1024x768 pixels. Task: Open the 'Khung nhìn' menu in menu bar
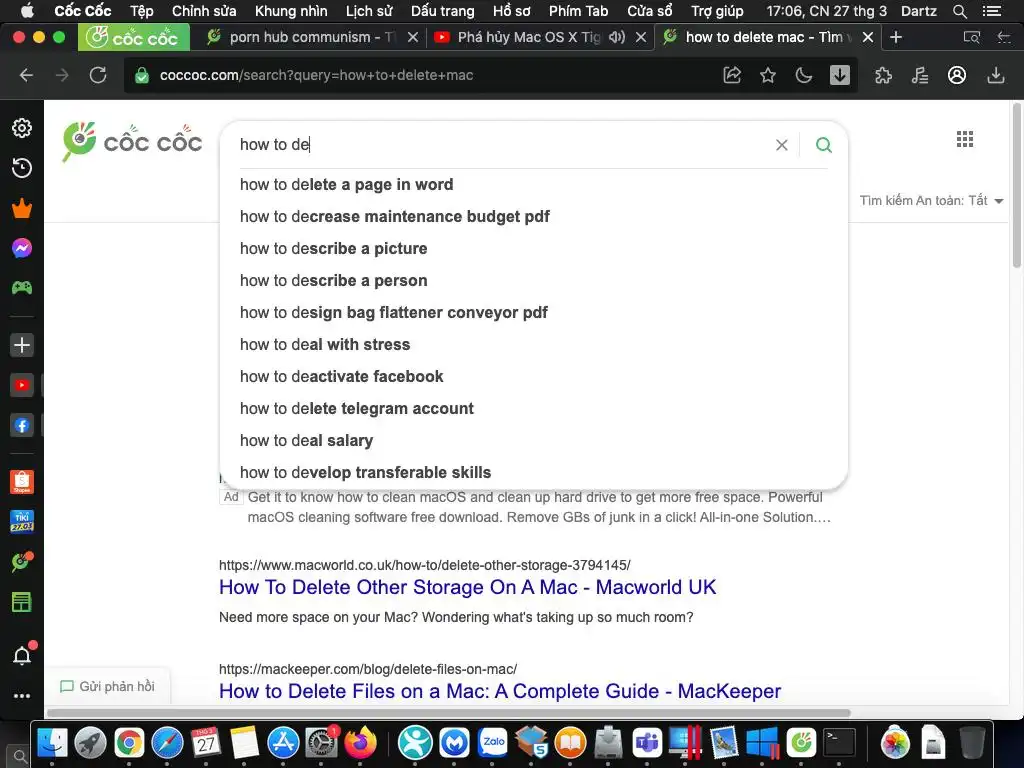(291, 11)
